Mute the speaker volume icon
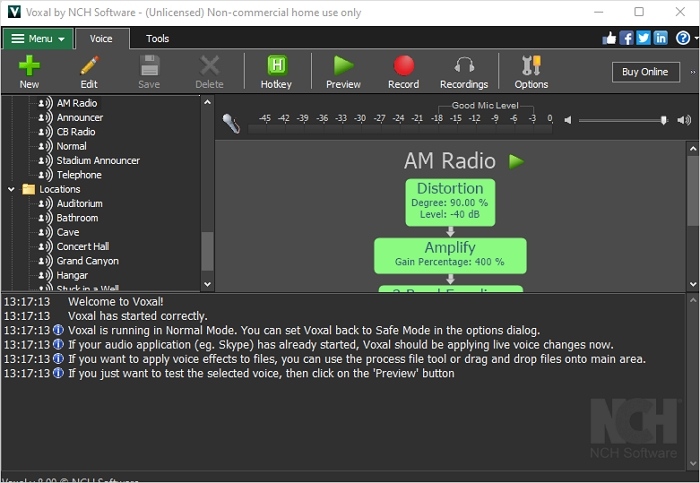Screen dimensions: 700x483 click(x=568, y=120)
